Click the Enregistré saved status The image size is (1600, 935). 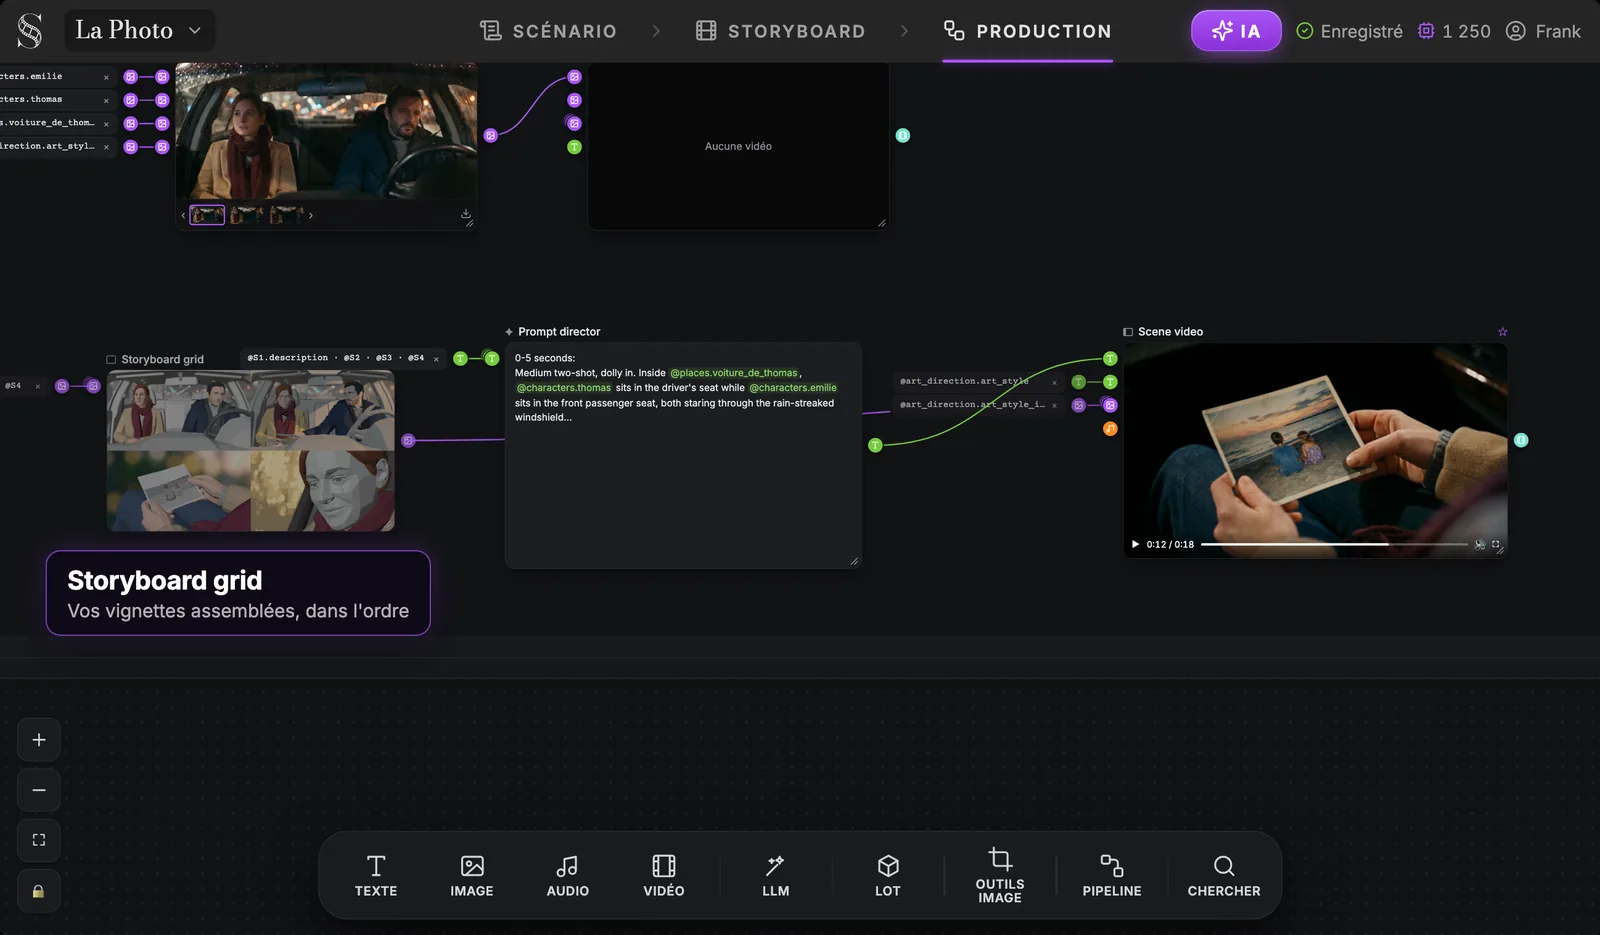coord(1349,31)
